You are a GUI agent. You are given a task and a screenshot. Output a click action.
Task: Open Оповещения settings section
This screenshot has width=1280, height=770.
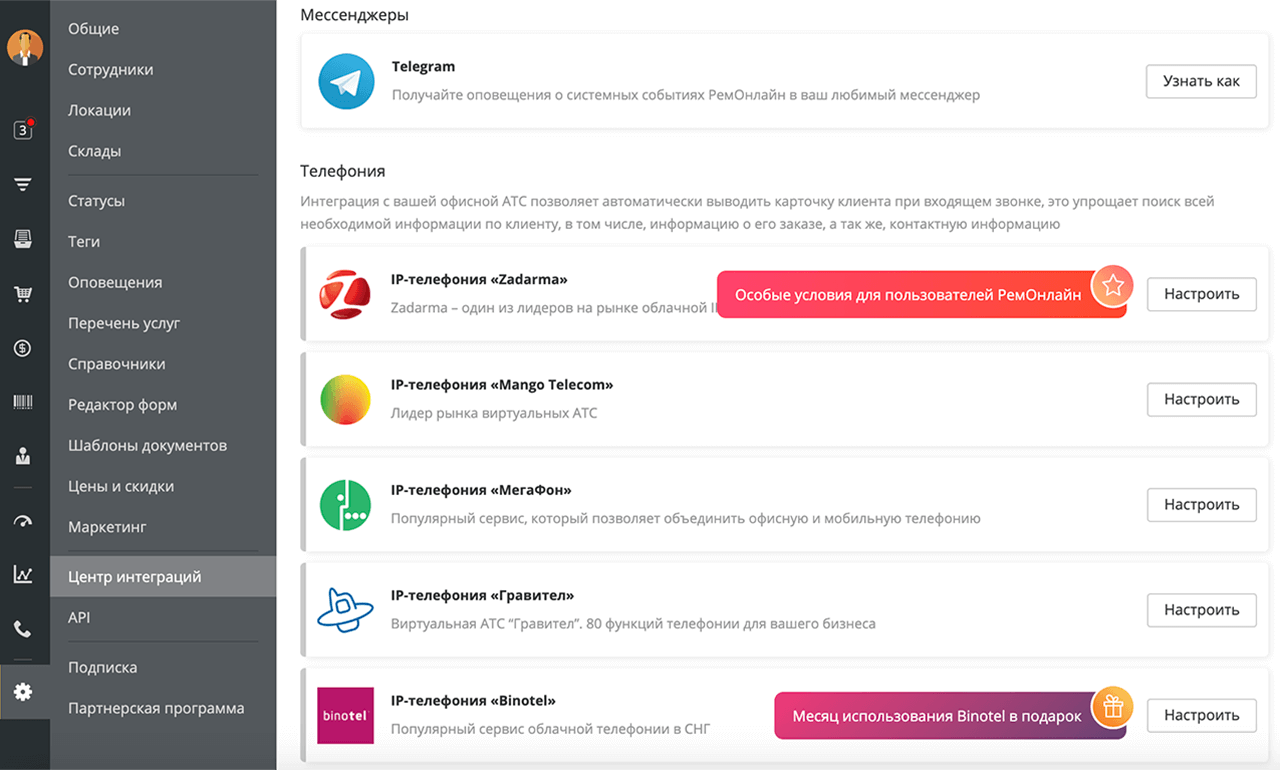coord(115,283)
